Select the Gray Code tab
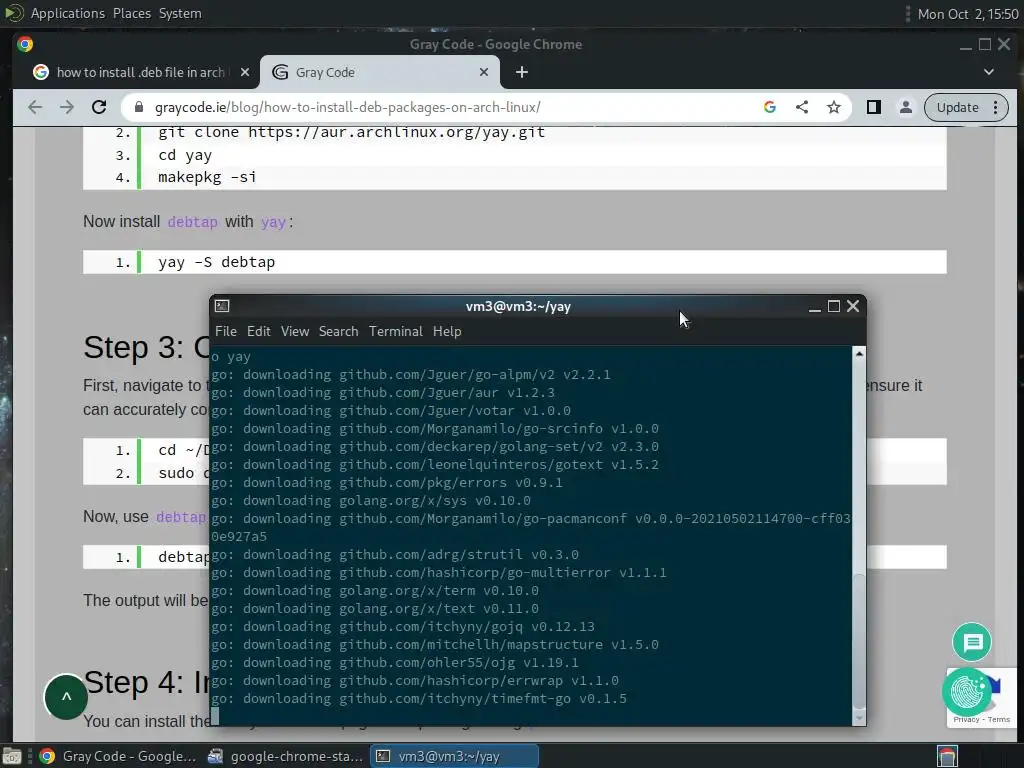Screen dimensions: 1024x768 click(x=380, y=72)
